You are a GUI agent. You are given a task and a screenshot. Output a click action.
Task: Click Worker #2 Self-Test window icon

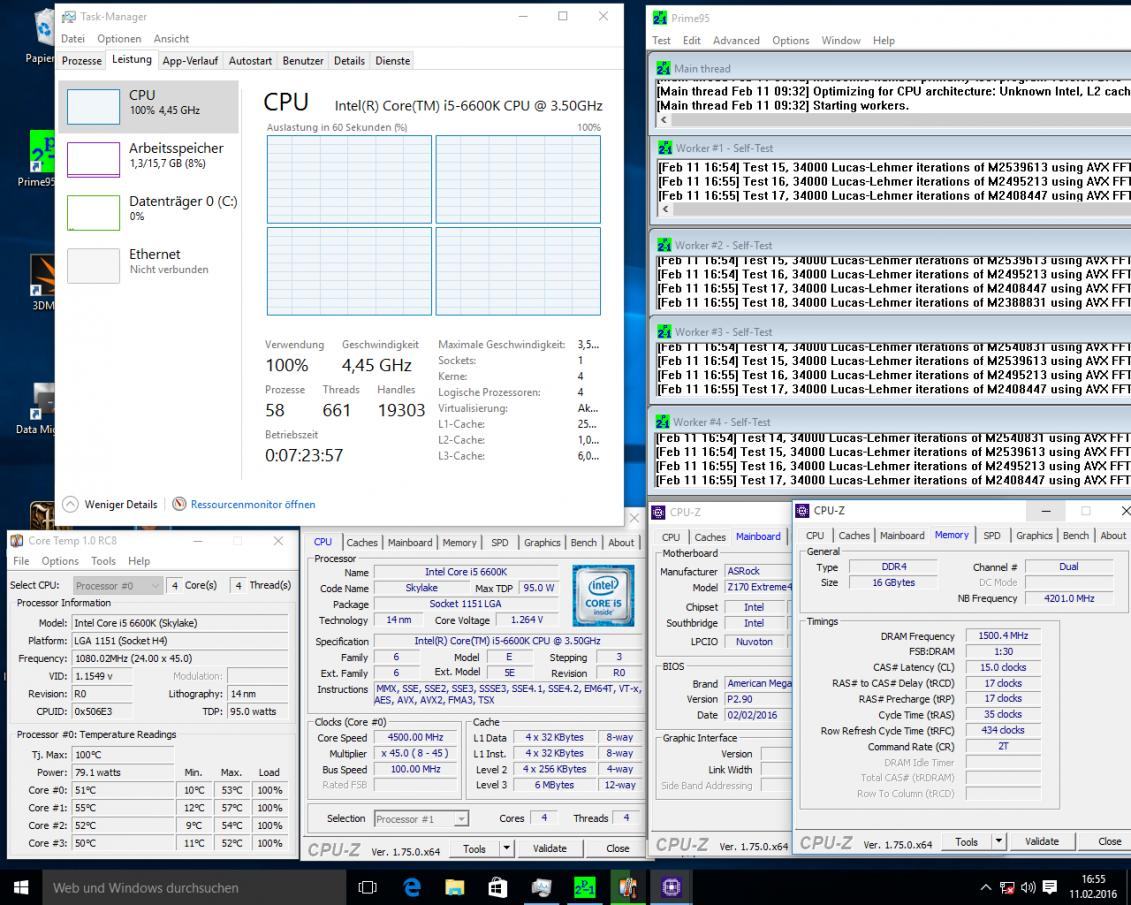664,245
